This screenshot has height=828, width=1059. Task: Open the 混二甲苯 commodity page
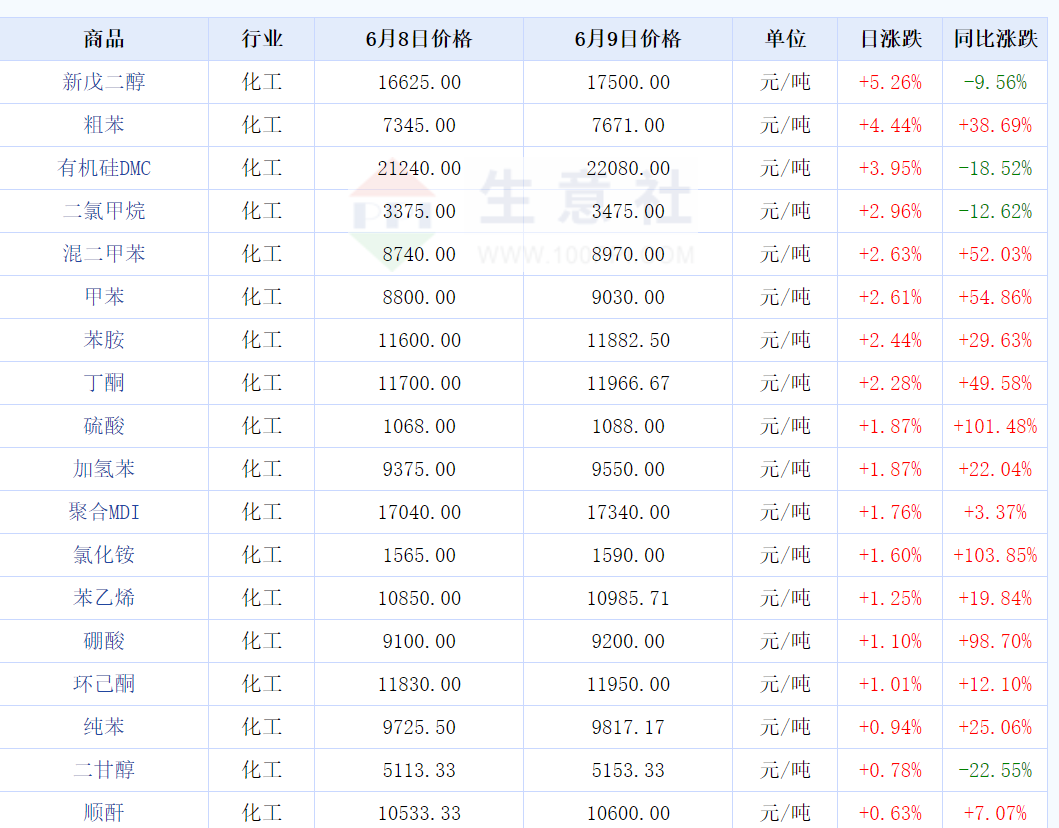(x=104, y=254)
